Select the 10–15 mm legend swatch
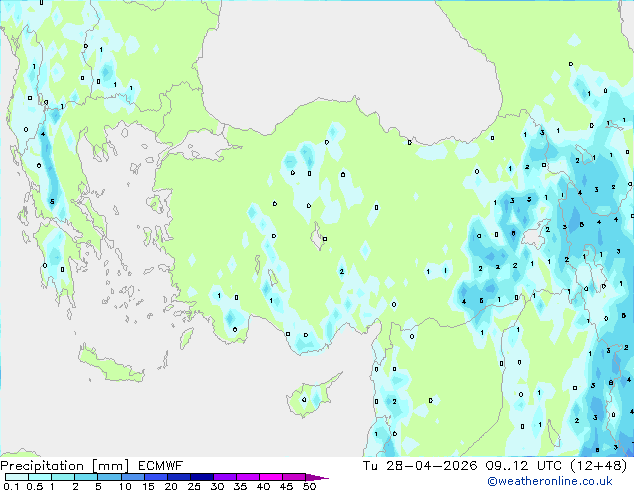Image resolution: width=634 pixels, height=490 pixels. [x=132, y=477]
